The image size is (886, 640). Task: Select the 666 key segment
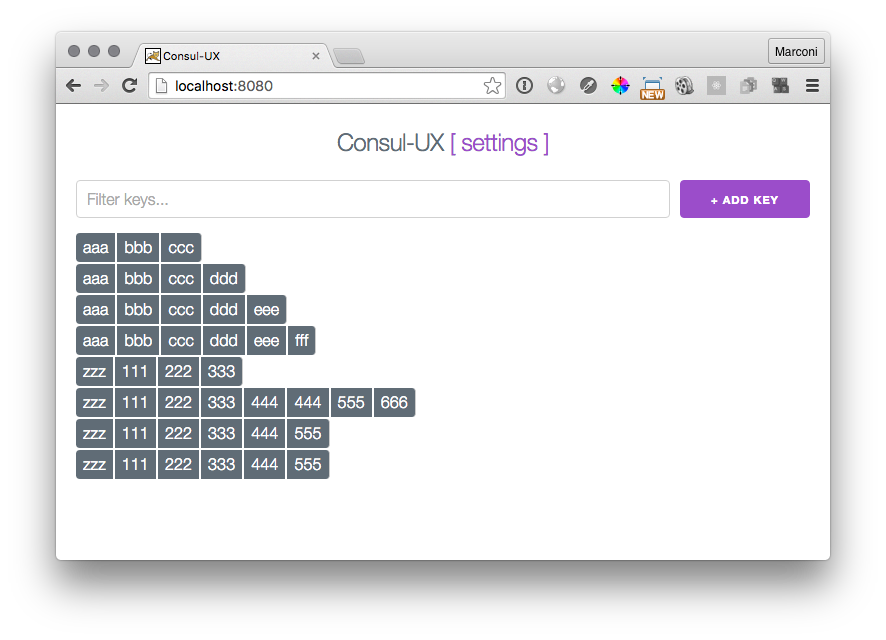click(394, 402)
